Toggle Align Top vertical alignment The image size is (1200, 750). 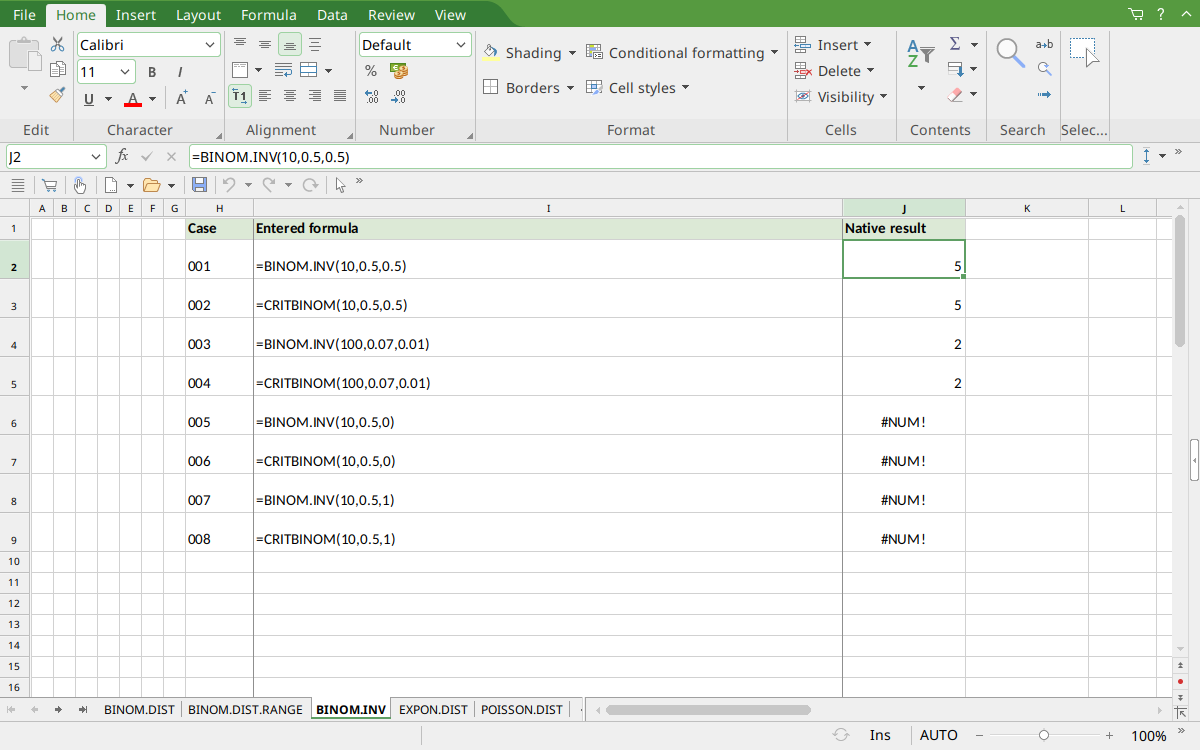tap(240, 44)
